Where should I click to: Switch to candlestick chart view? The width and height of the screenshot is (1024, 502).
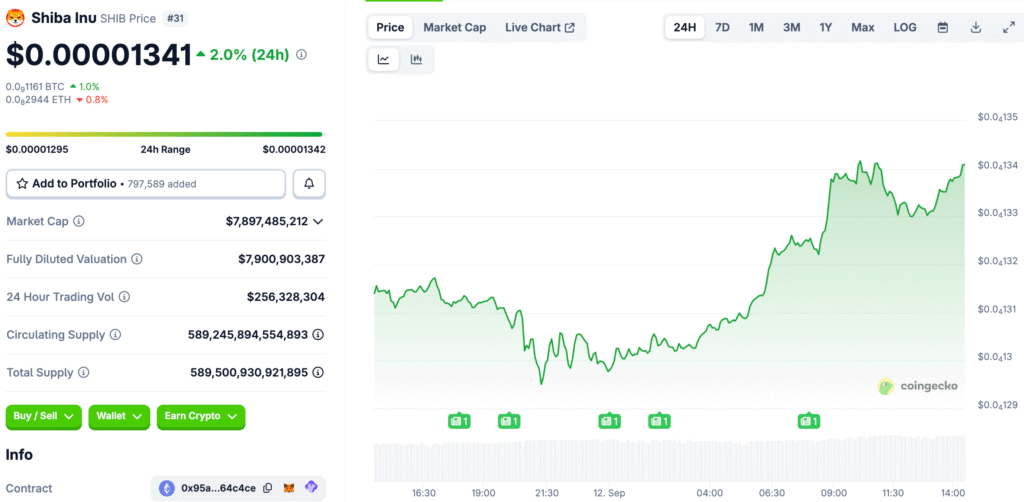(x=416, y=59)
